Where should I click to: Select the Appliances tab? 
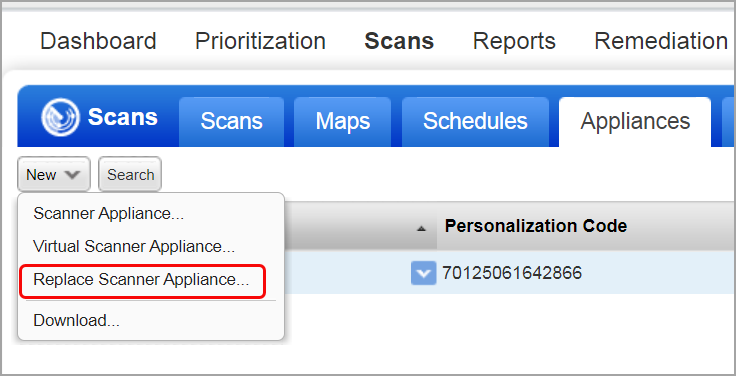point(635,122)
